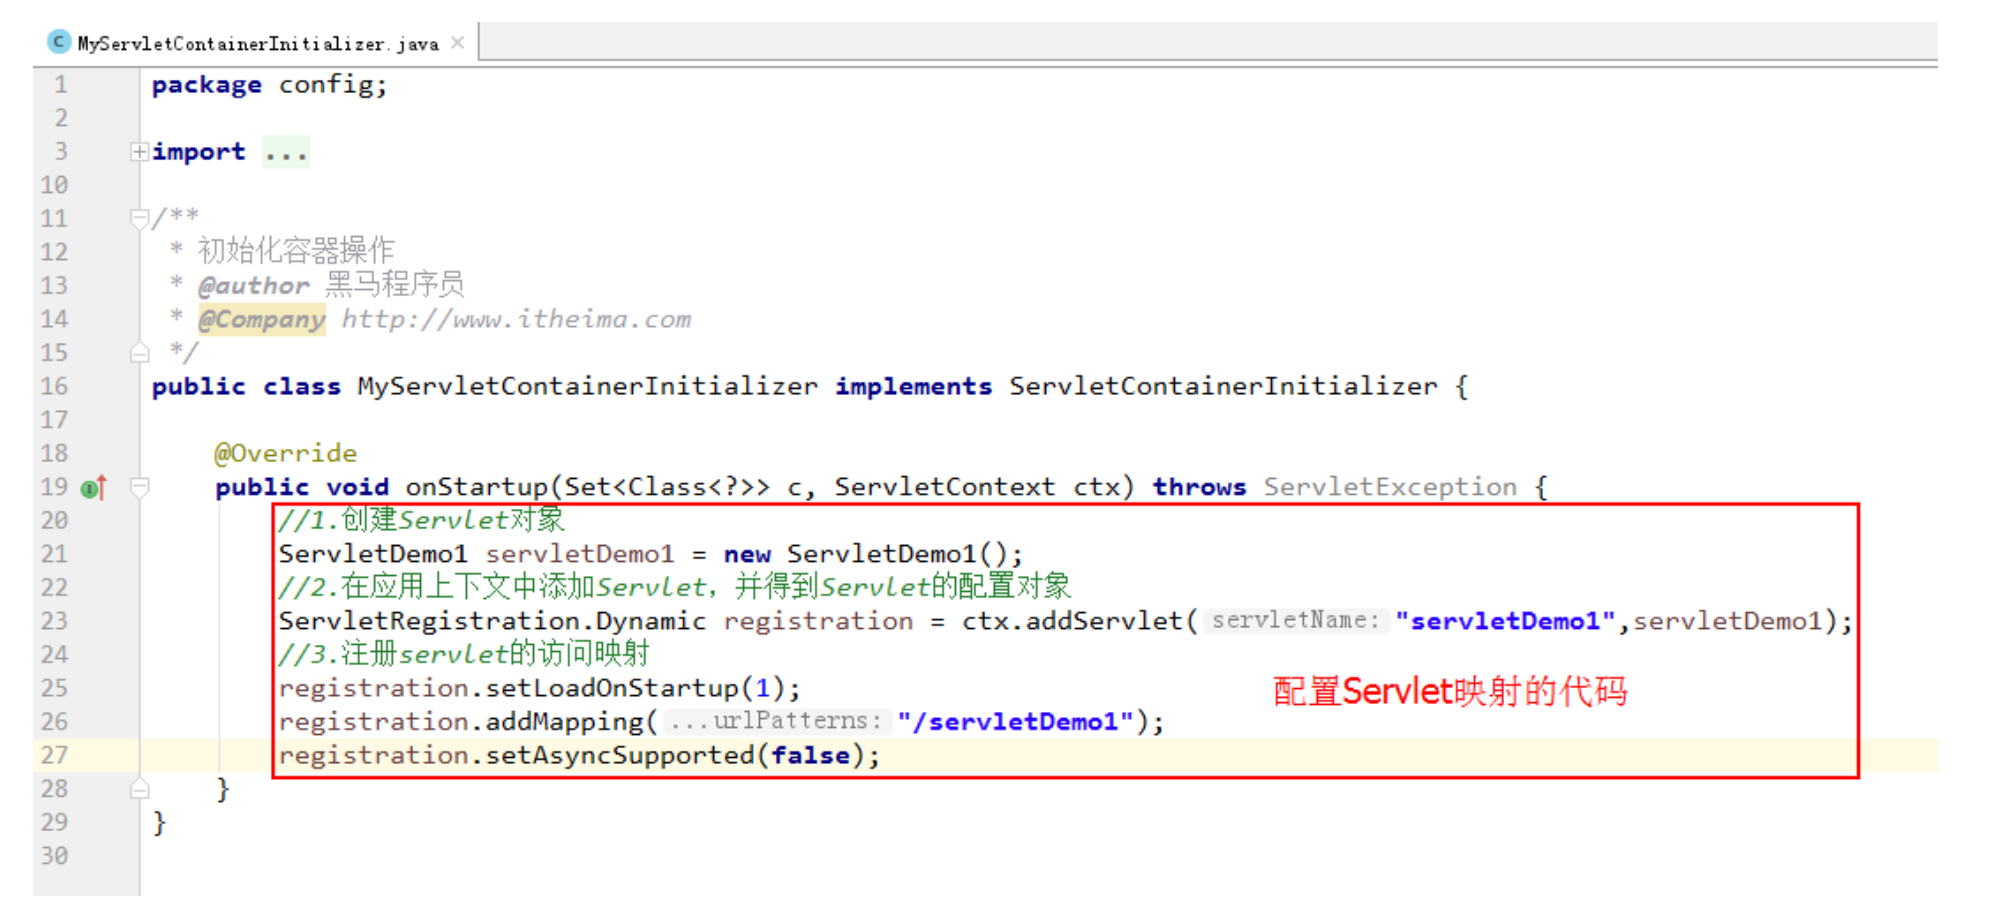
Task: Click the 初始化容器操作 comment text
Action: click(296, 251)
